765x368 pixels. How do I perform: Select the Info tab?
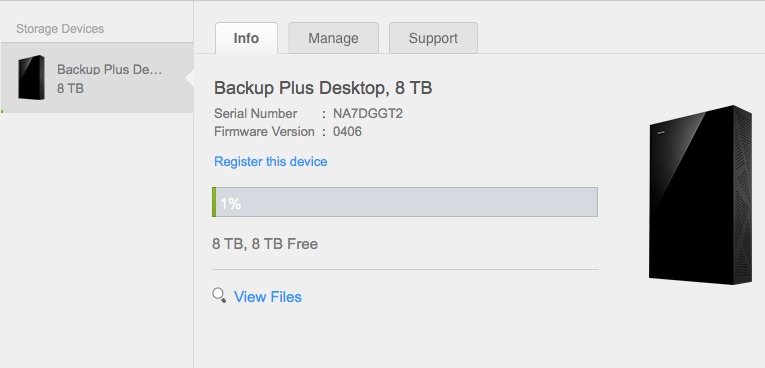click(246, 38)
